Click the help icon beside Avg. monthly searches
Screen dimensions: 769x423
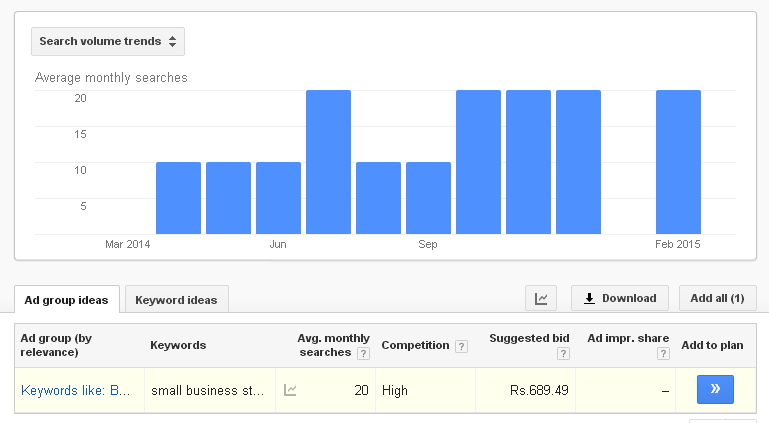[x=363, y=353]
